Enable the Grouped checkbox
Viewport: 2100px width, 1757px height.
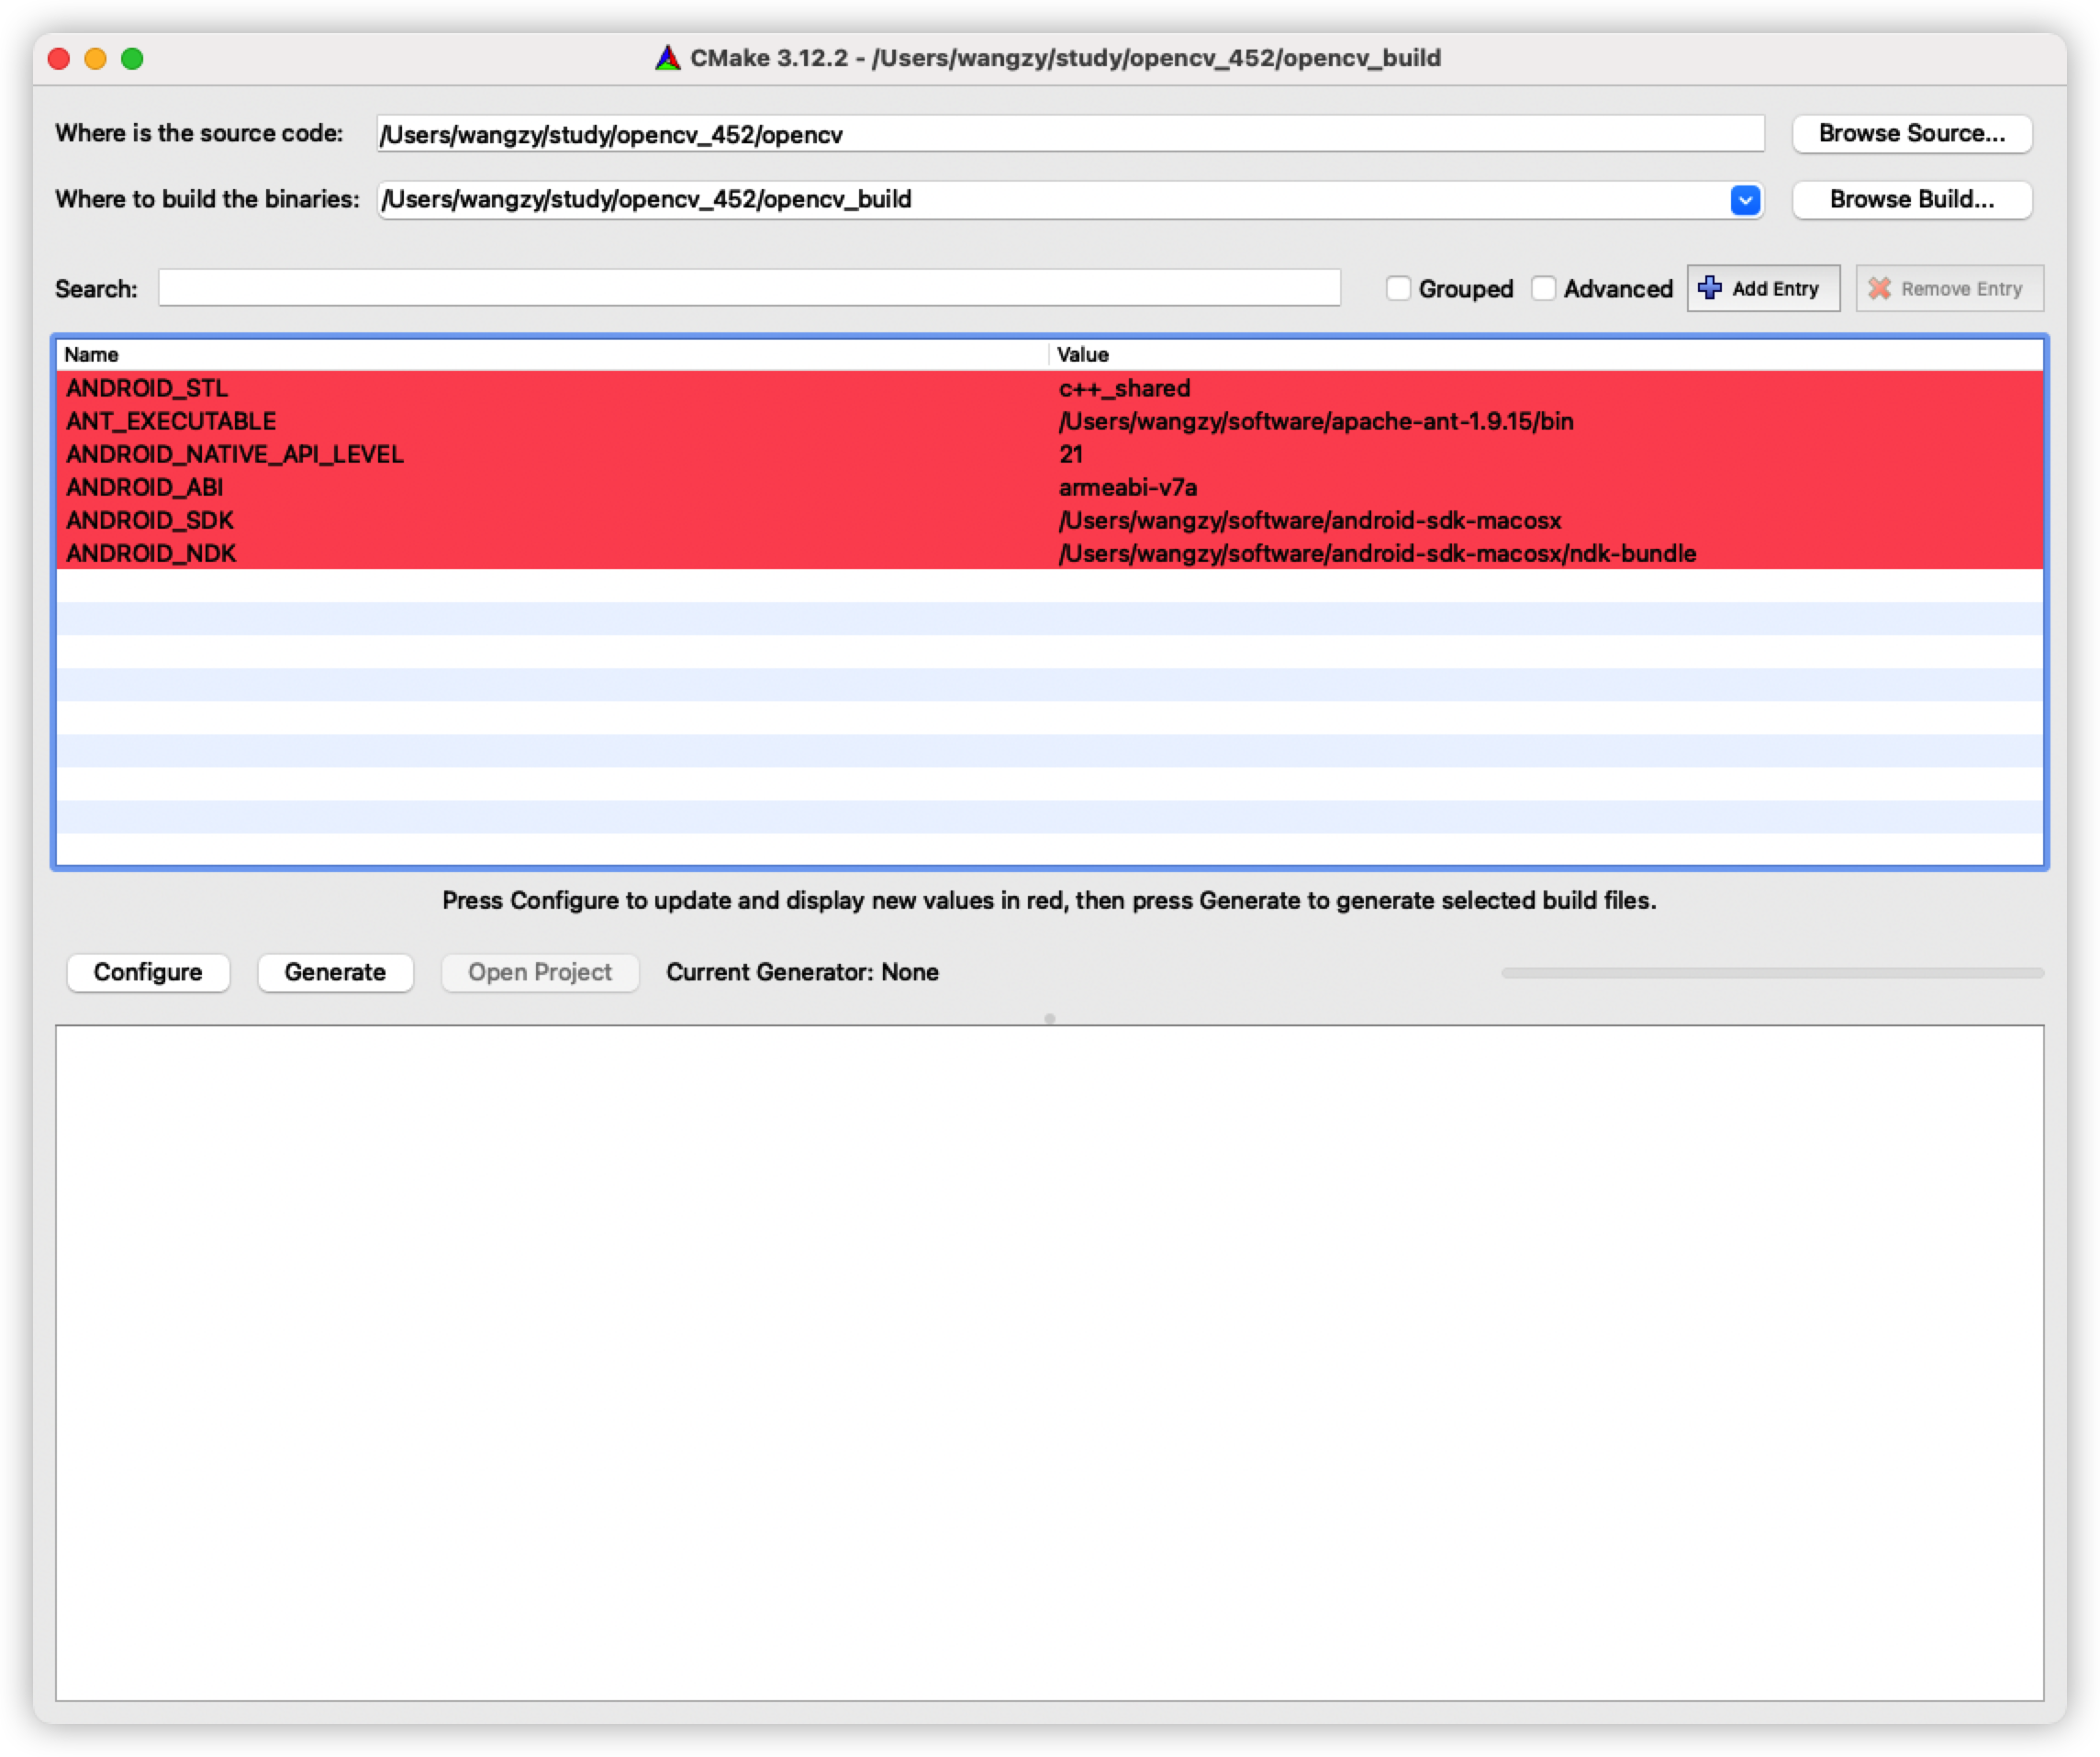(x=1398, y=288)
